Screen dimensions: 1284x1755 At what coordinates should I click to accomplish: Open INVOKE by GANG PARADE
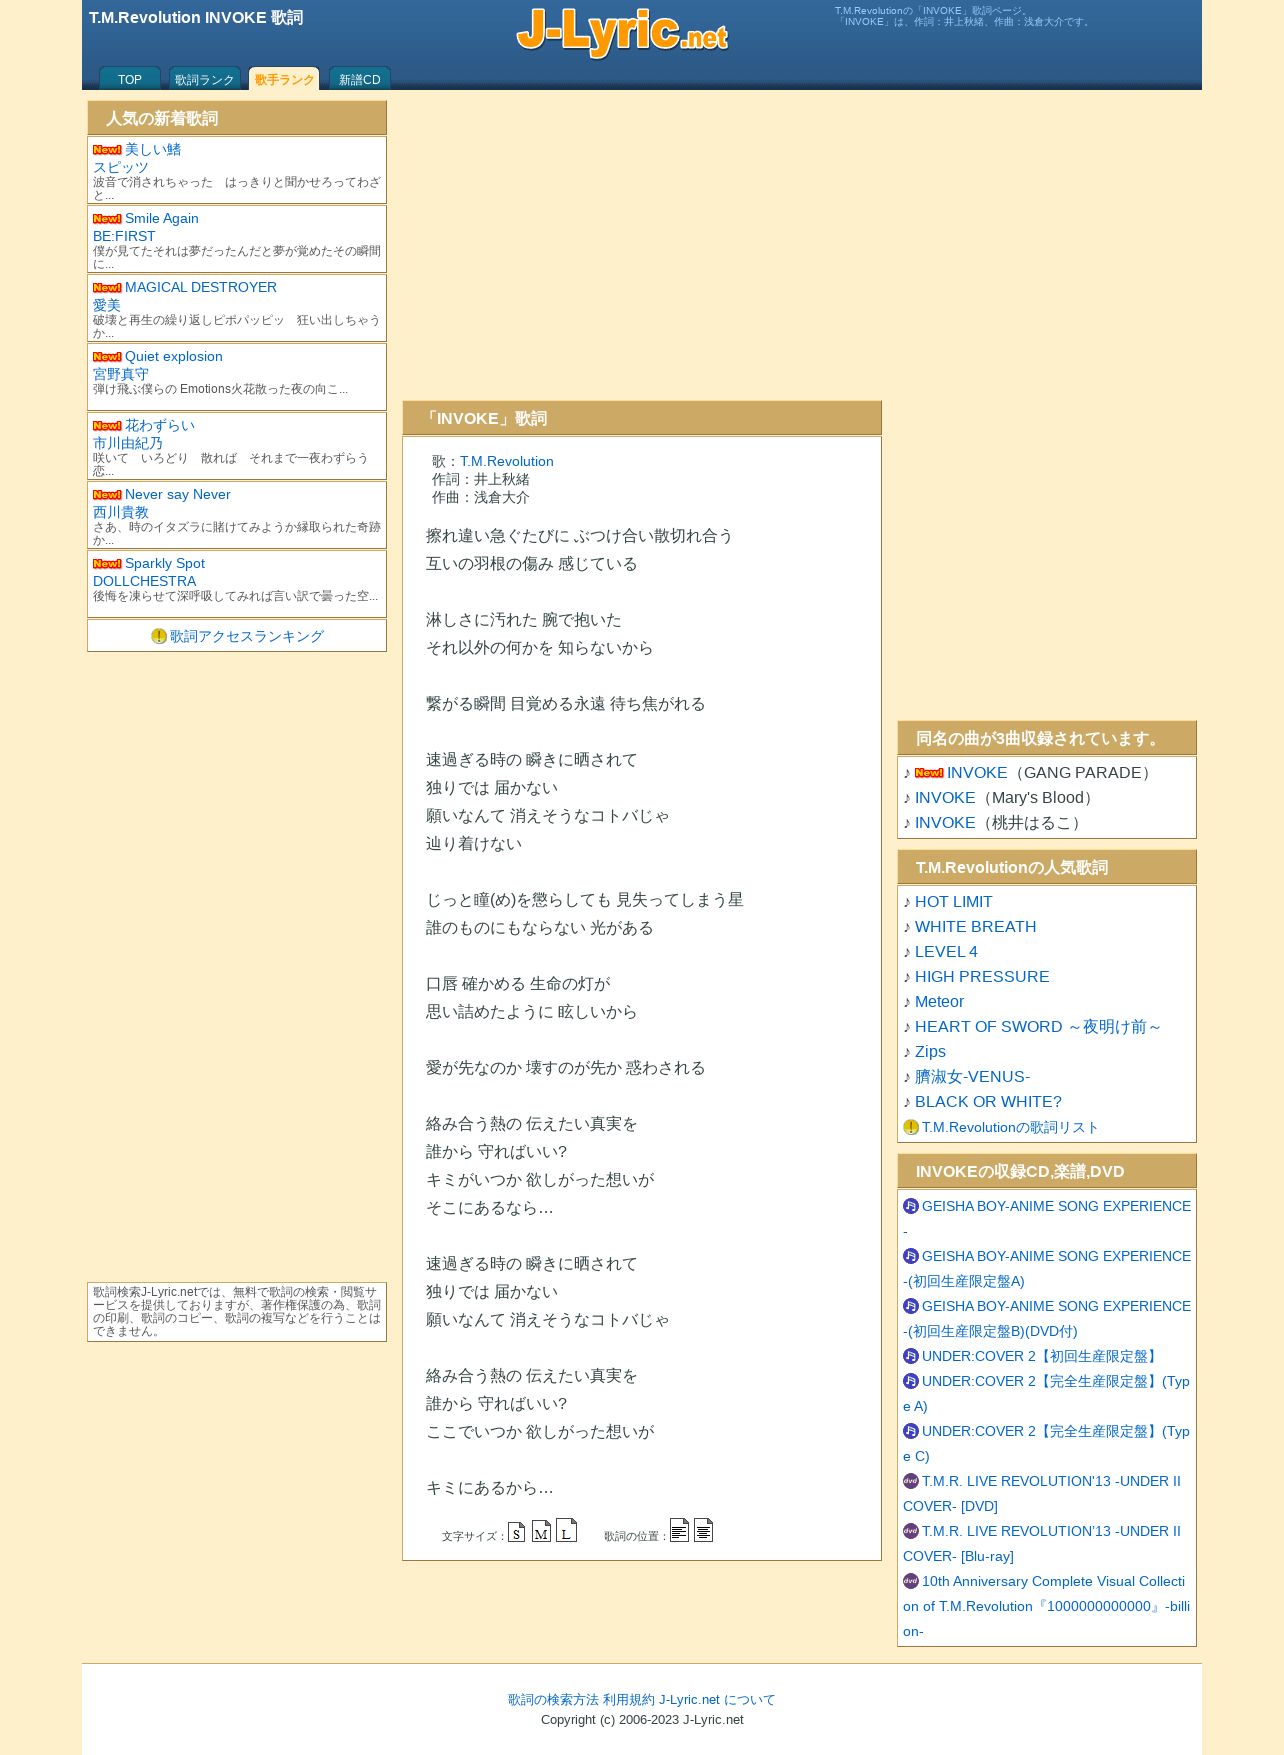[977, 773]
